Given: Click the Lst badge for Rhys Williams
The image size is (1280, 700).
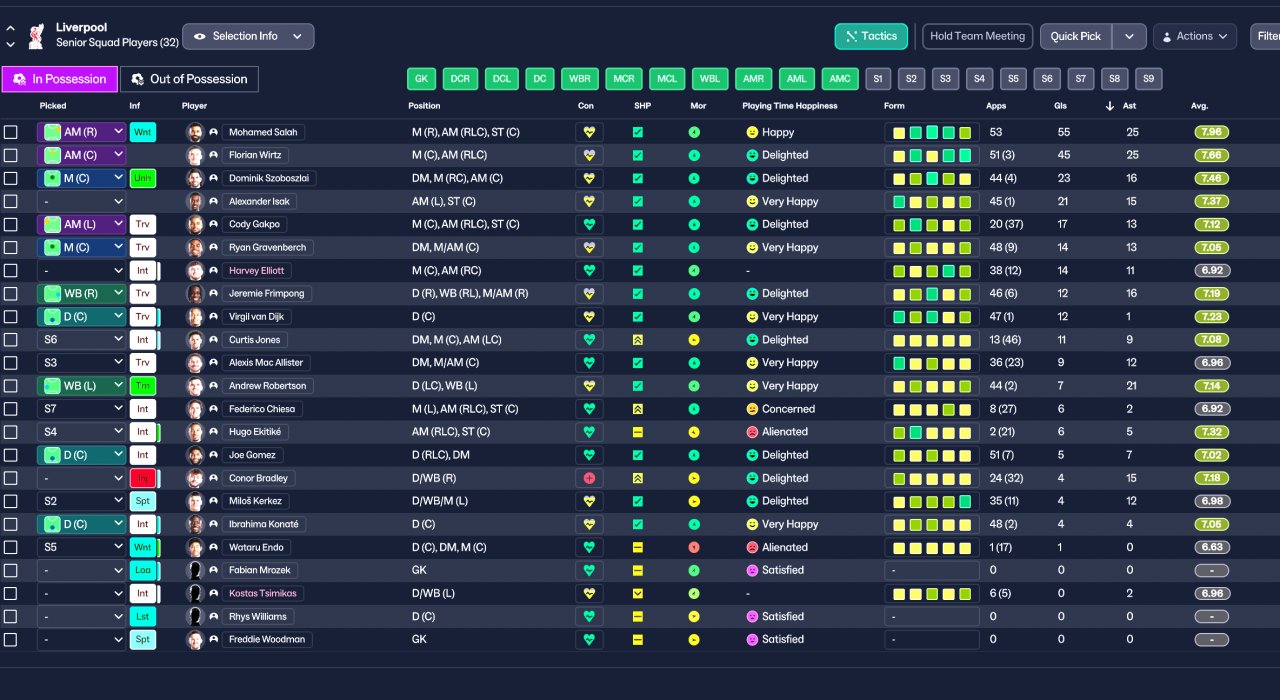Looking at the screenshot, I should [x=143, y=616].
